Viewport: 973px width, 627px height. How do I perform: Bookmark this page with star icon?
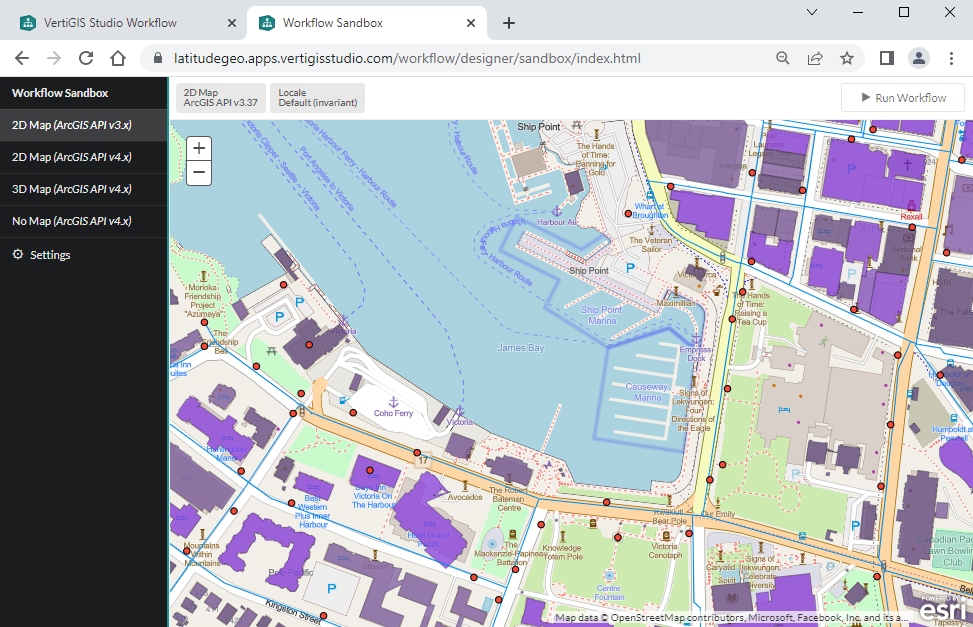pyautogui.click(x=847, y=58)
